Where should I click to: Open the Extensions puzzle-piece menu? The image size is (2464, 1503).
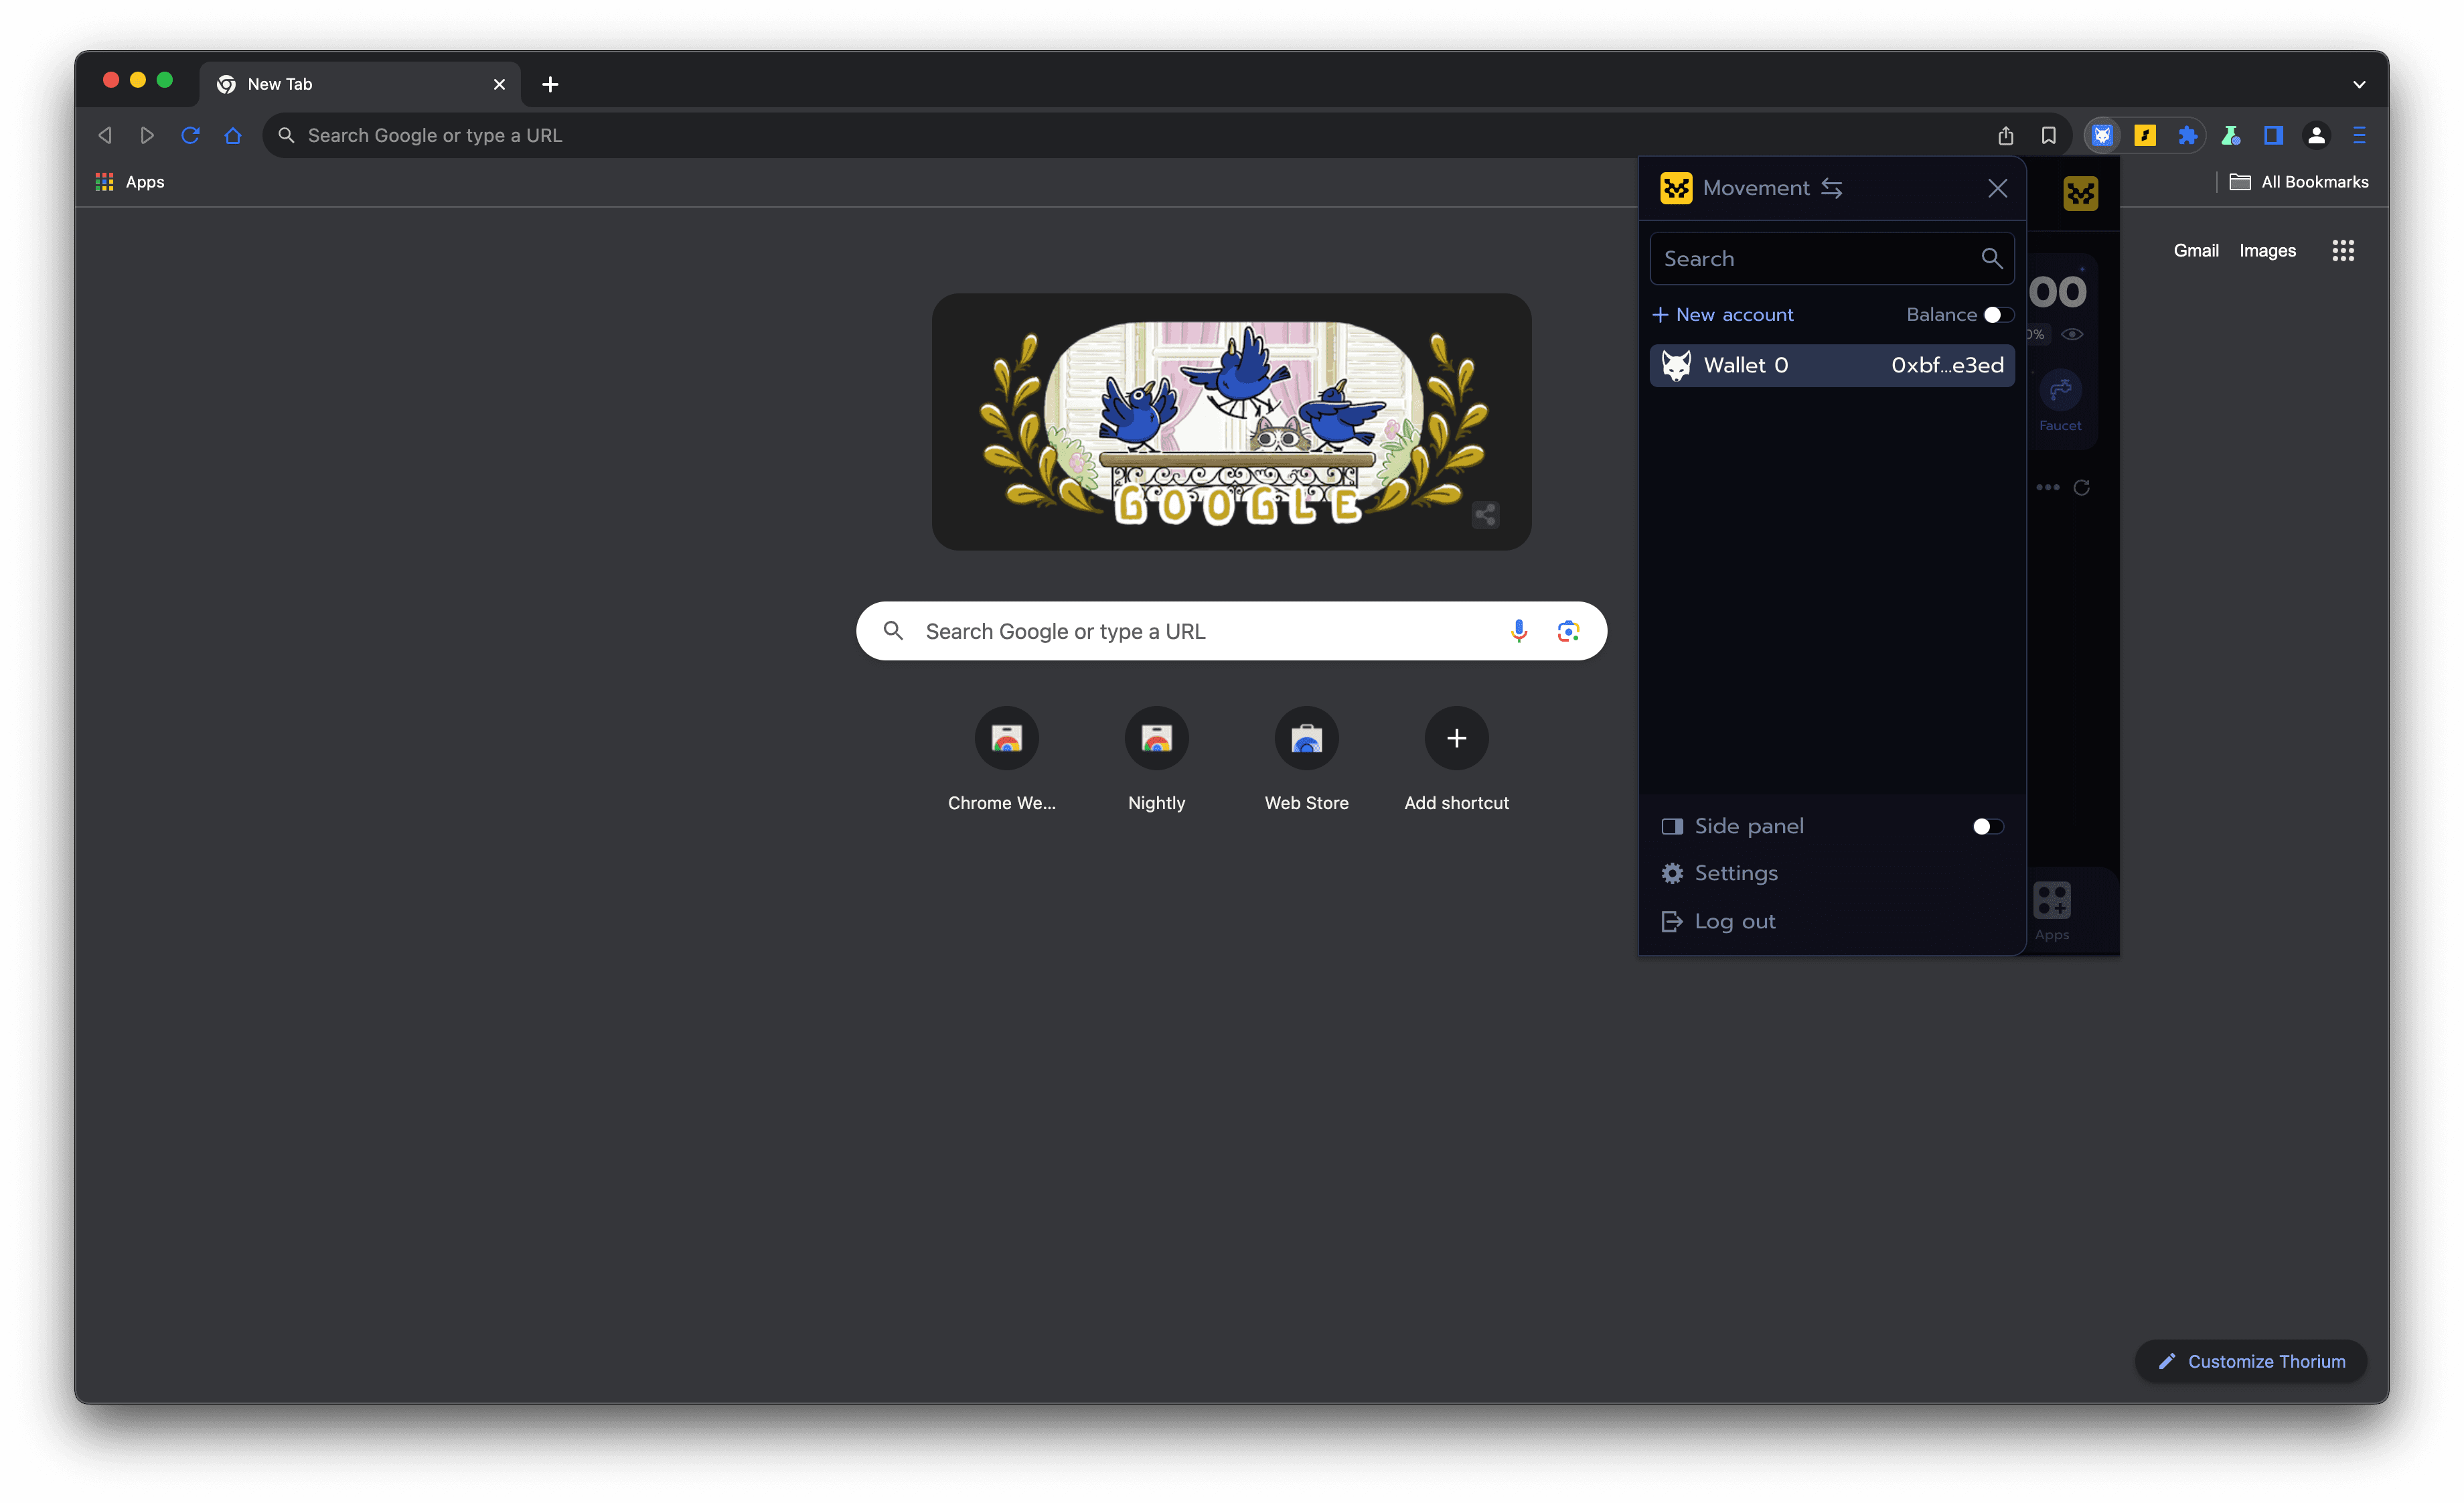tap(2187, 135)
